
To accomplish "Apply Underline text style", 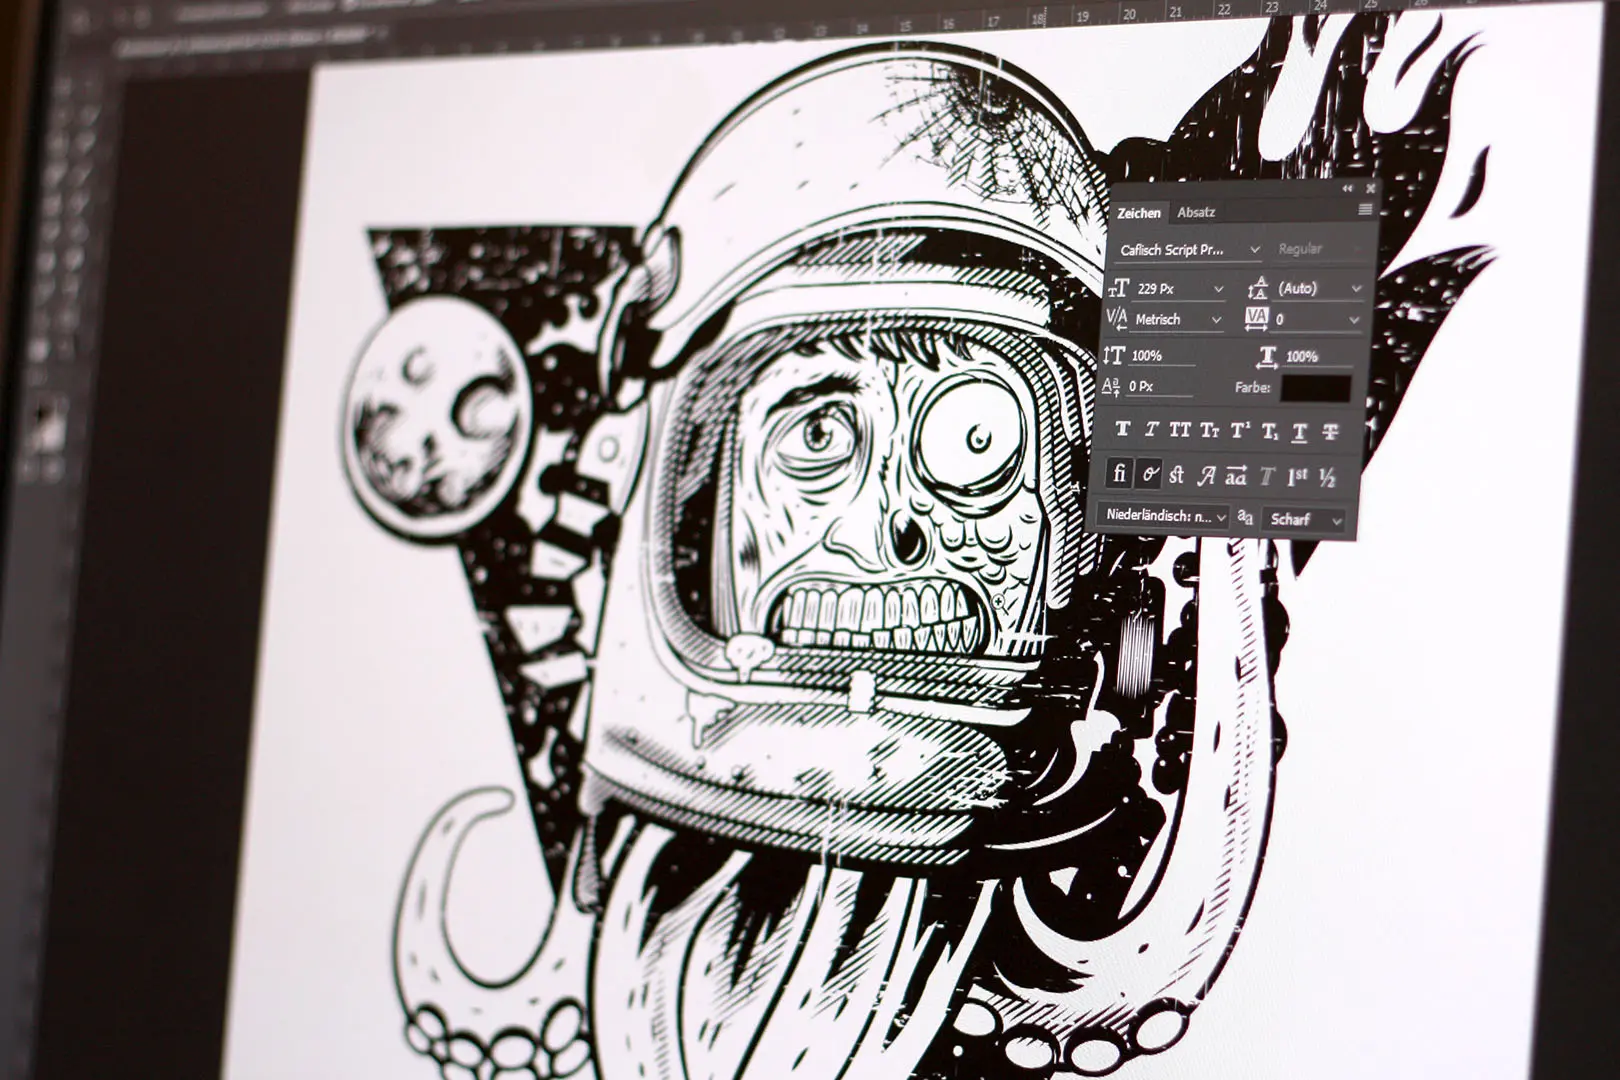I will 1299,432.
